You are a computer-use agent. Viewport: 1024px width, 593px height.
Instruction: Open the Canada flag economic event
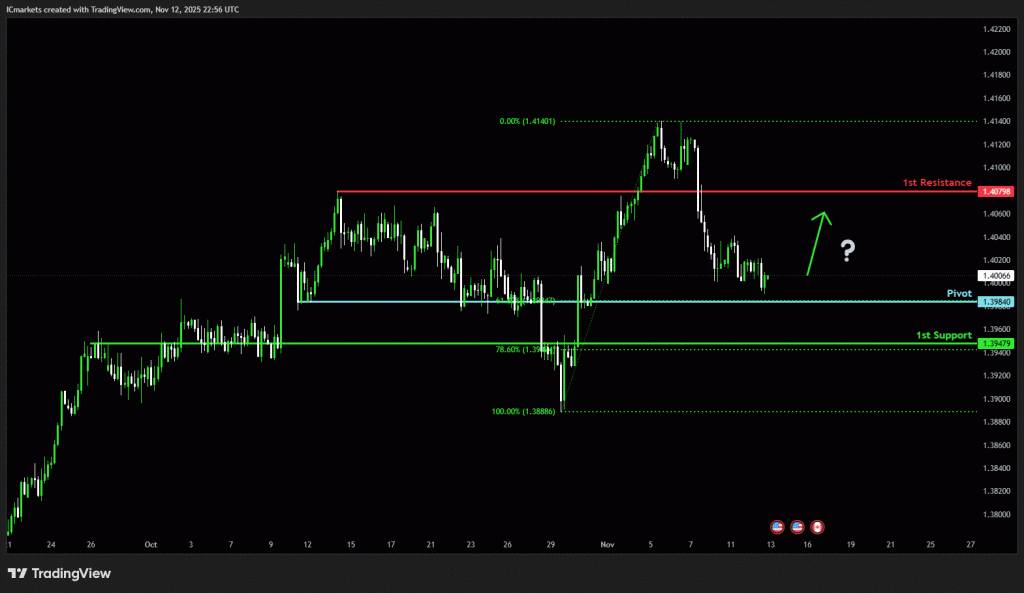(x=816, y=526)
